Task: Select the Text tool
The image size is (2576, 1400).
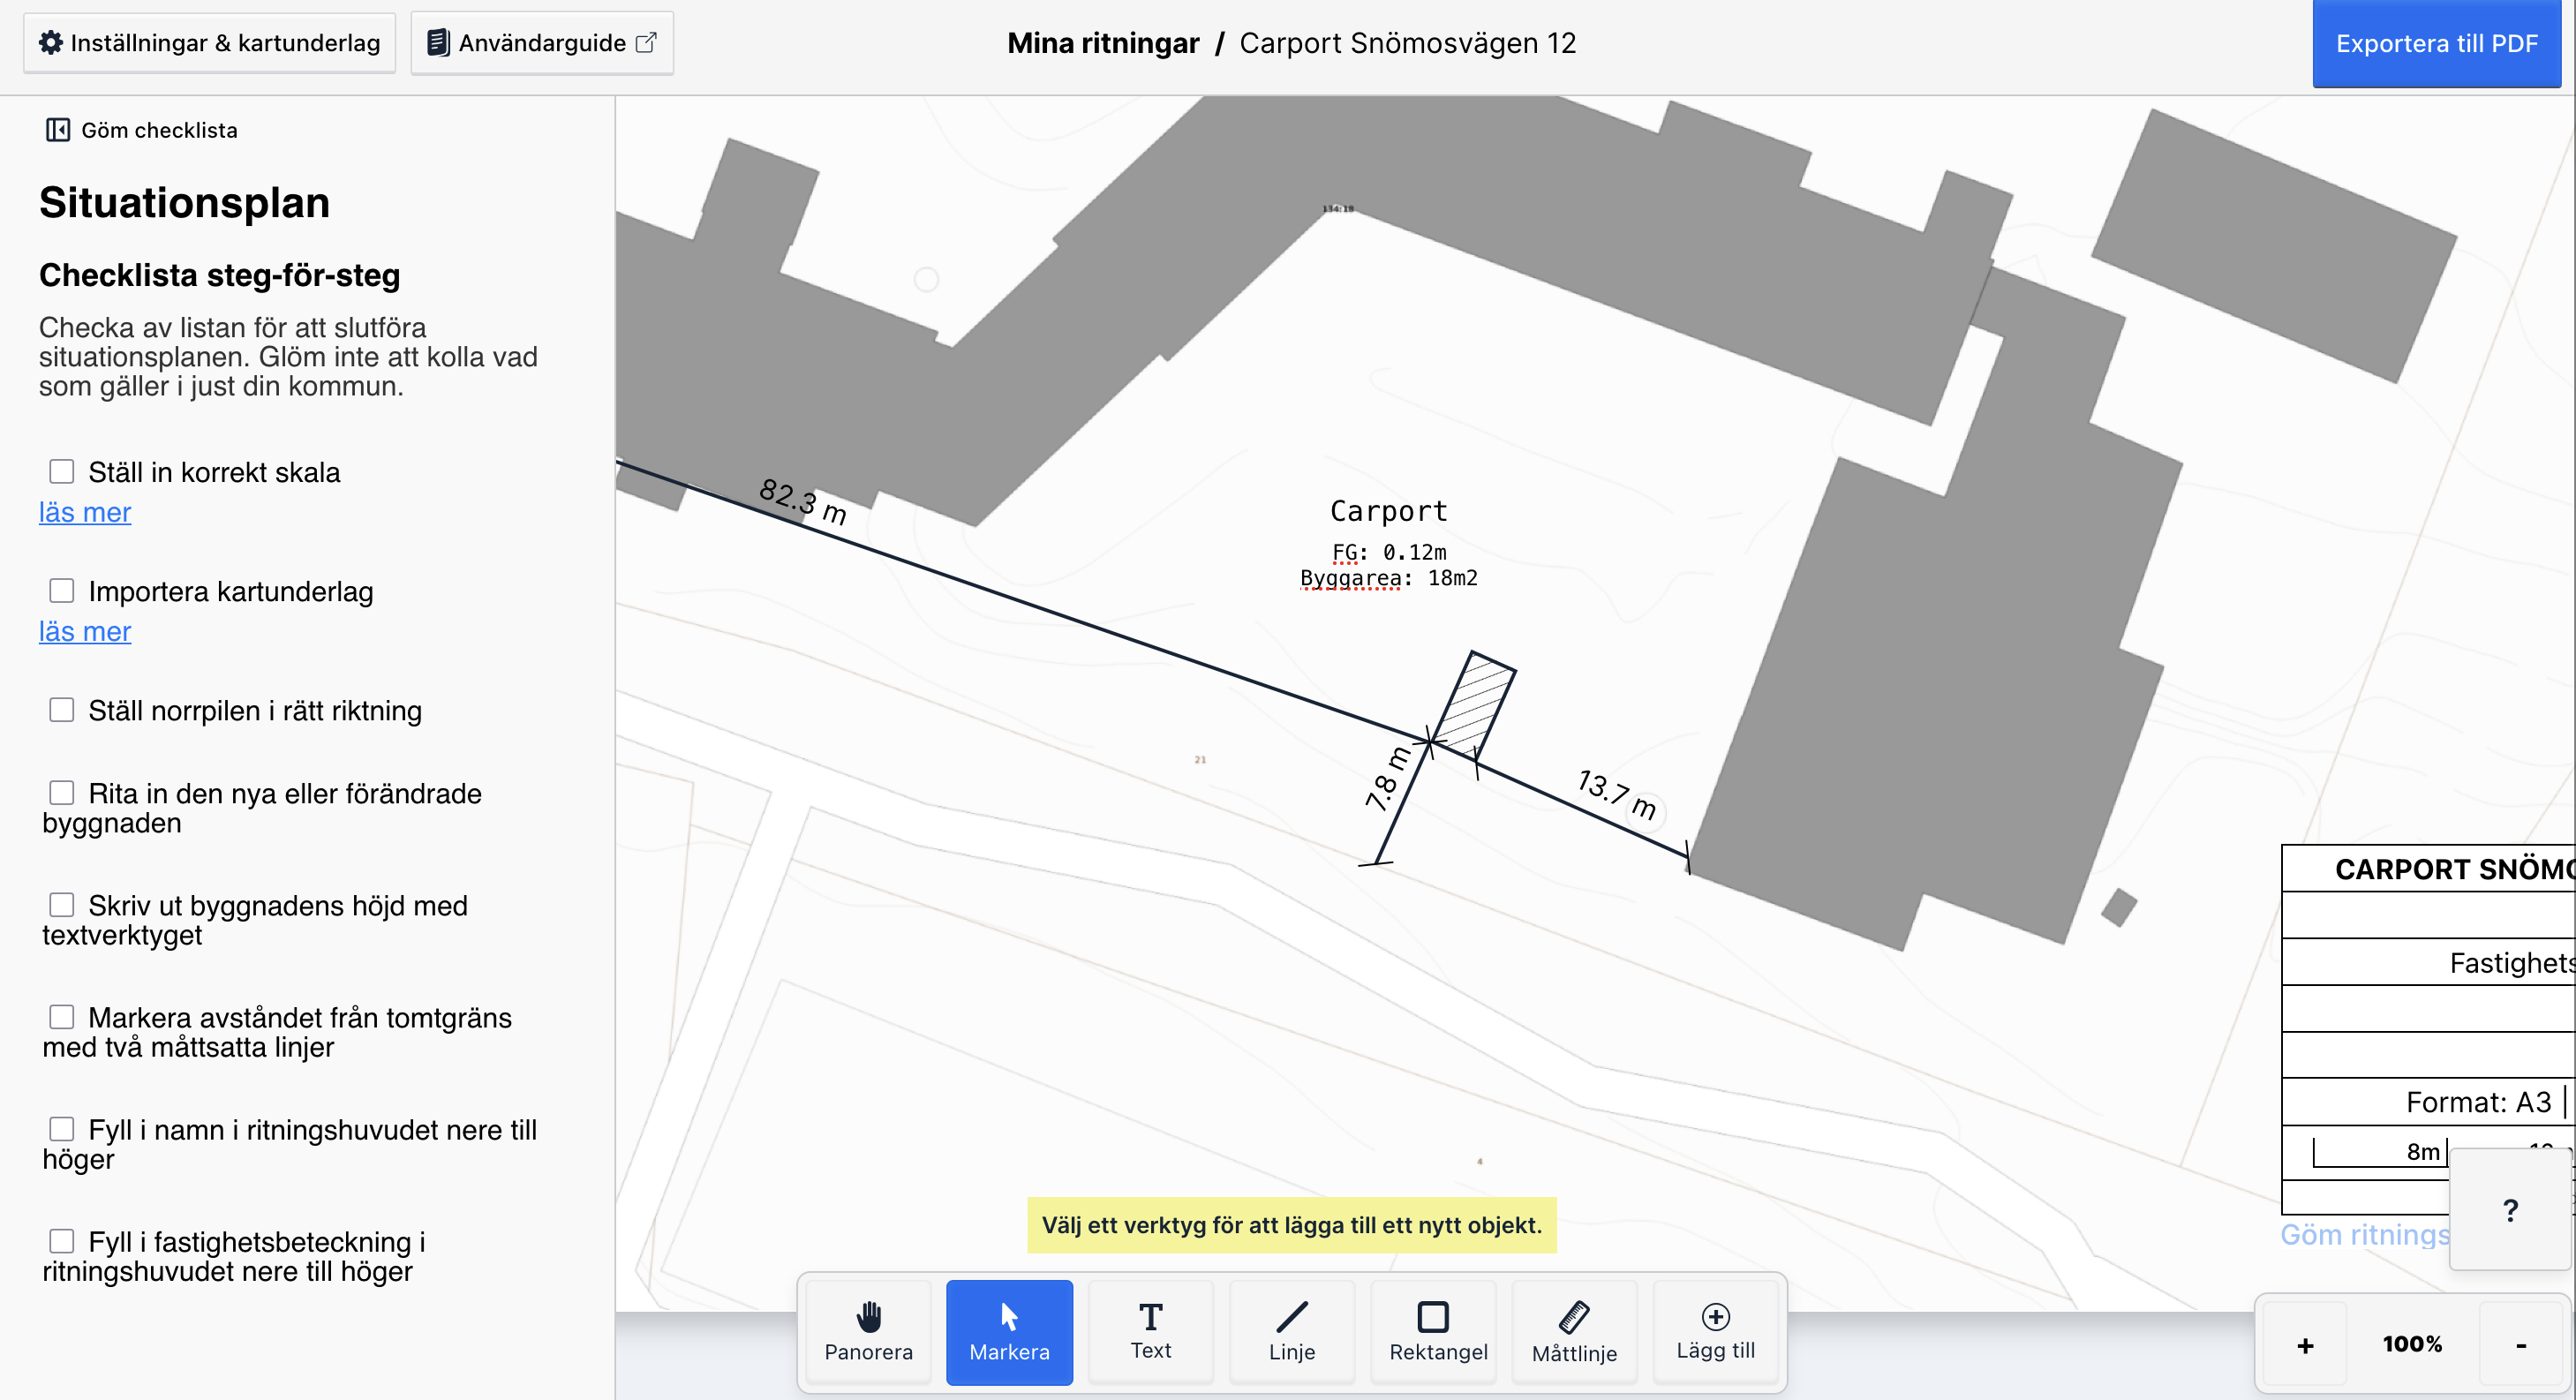Action: [1150, 1331]
